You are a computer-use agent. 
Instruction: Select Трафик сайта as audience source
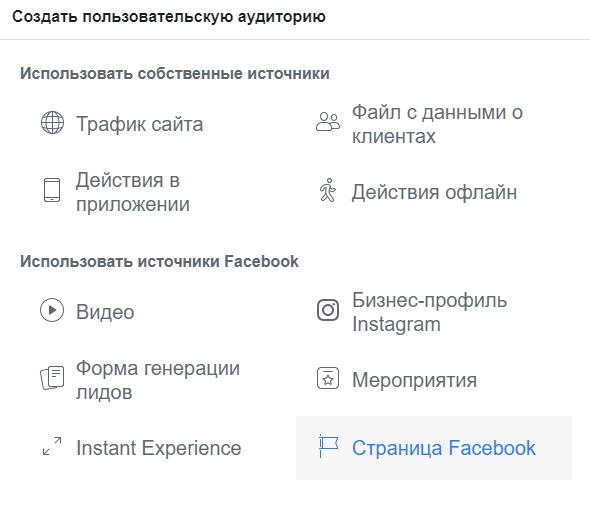[x=140, y=124]
